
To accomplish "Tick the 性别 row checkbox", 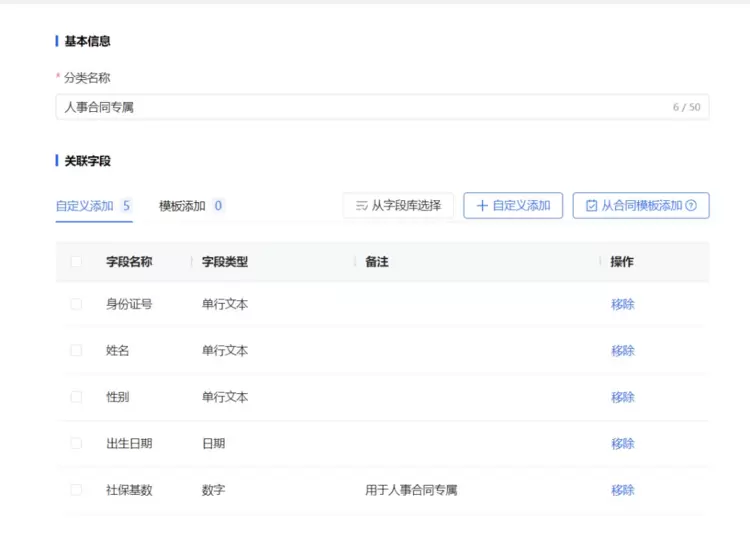I will [77, 397].
